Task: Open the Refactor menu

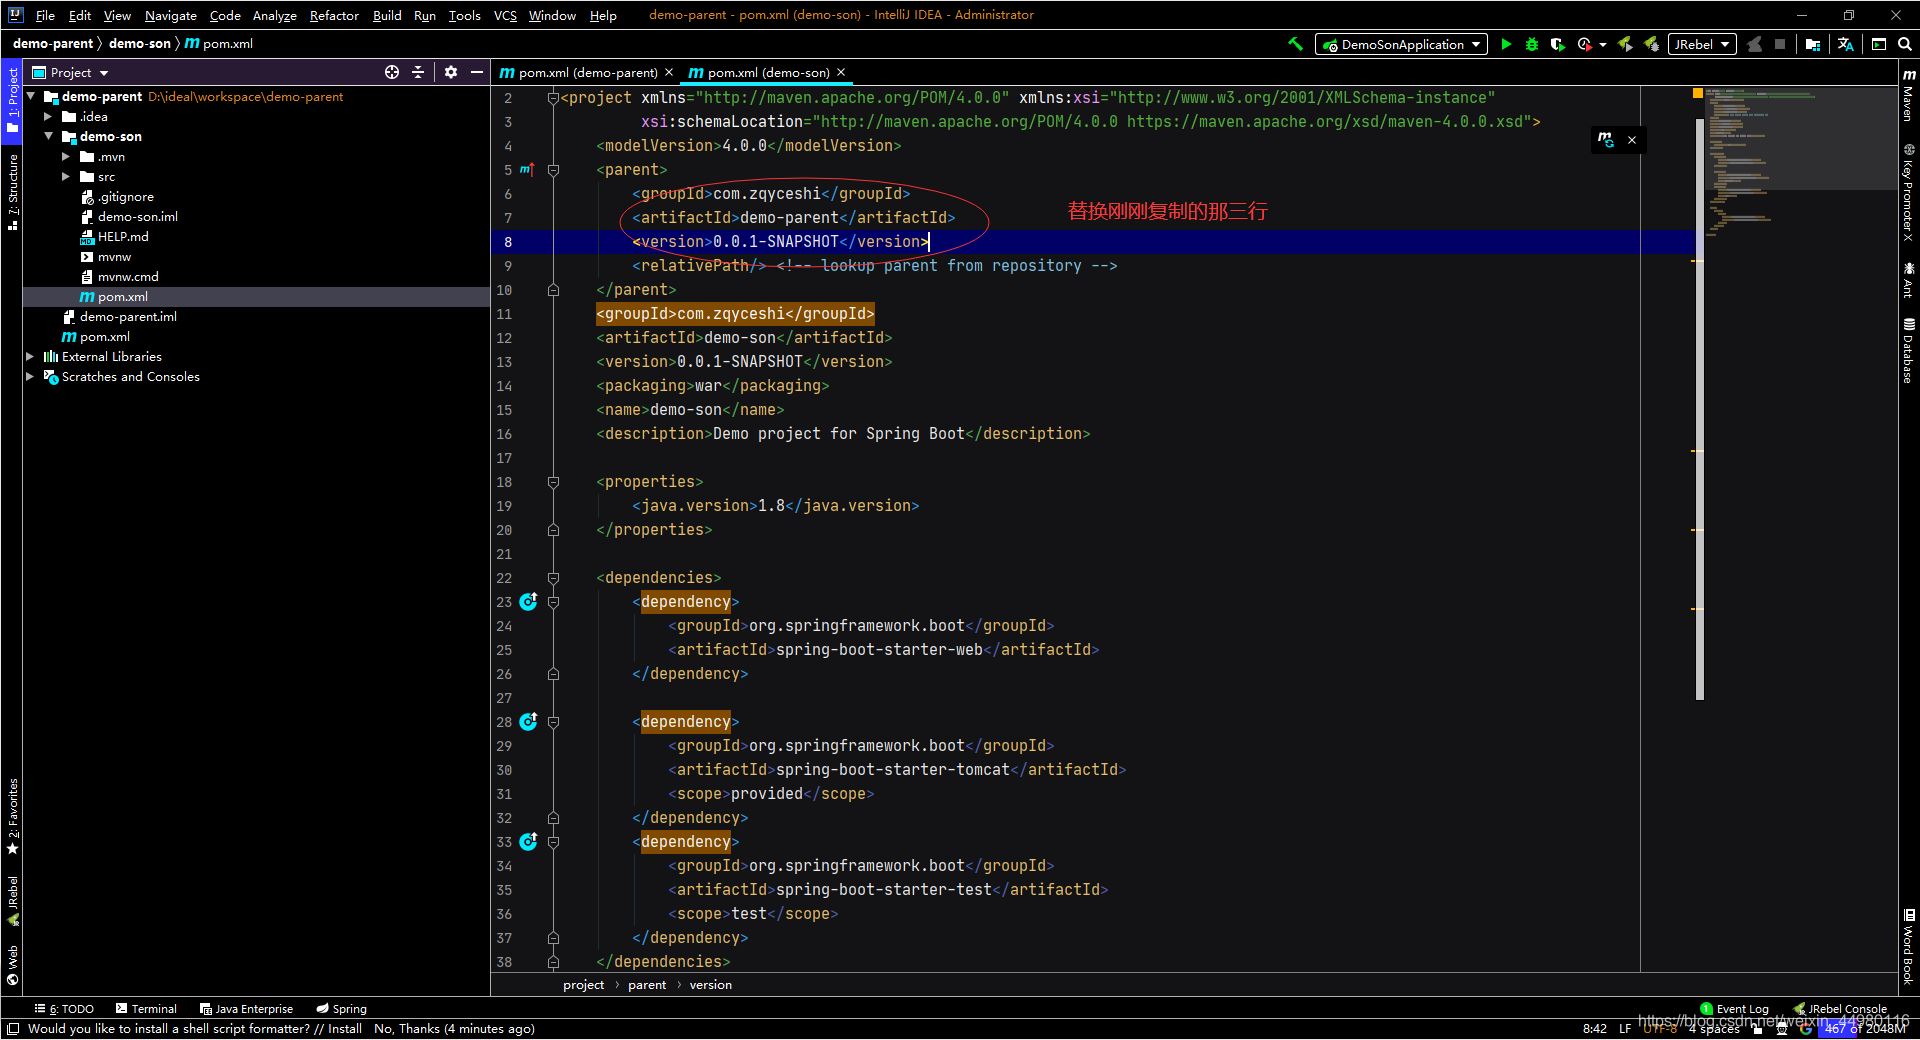Action: (x=333, y=15)
